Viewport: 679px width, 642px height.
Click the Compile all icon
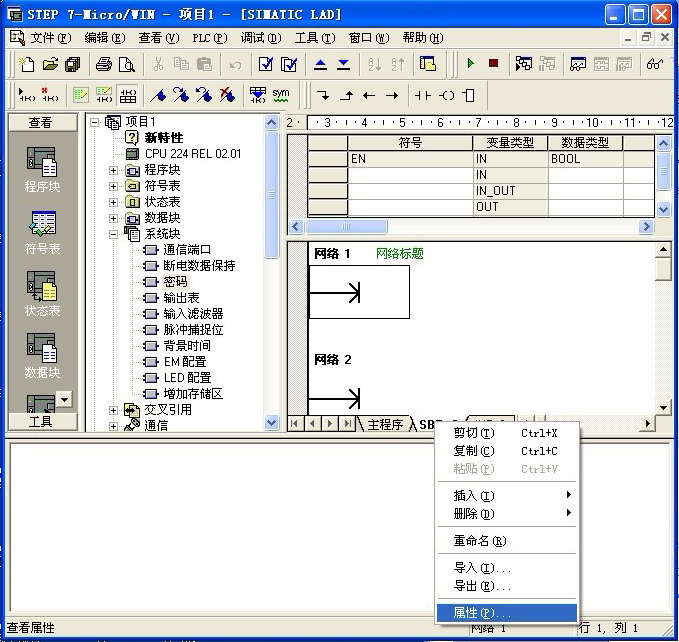(x=289, y=65)
